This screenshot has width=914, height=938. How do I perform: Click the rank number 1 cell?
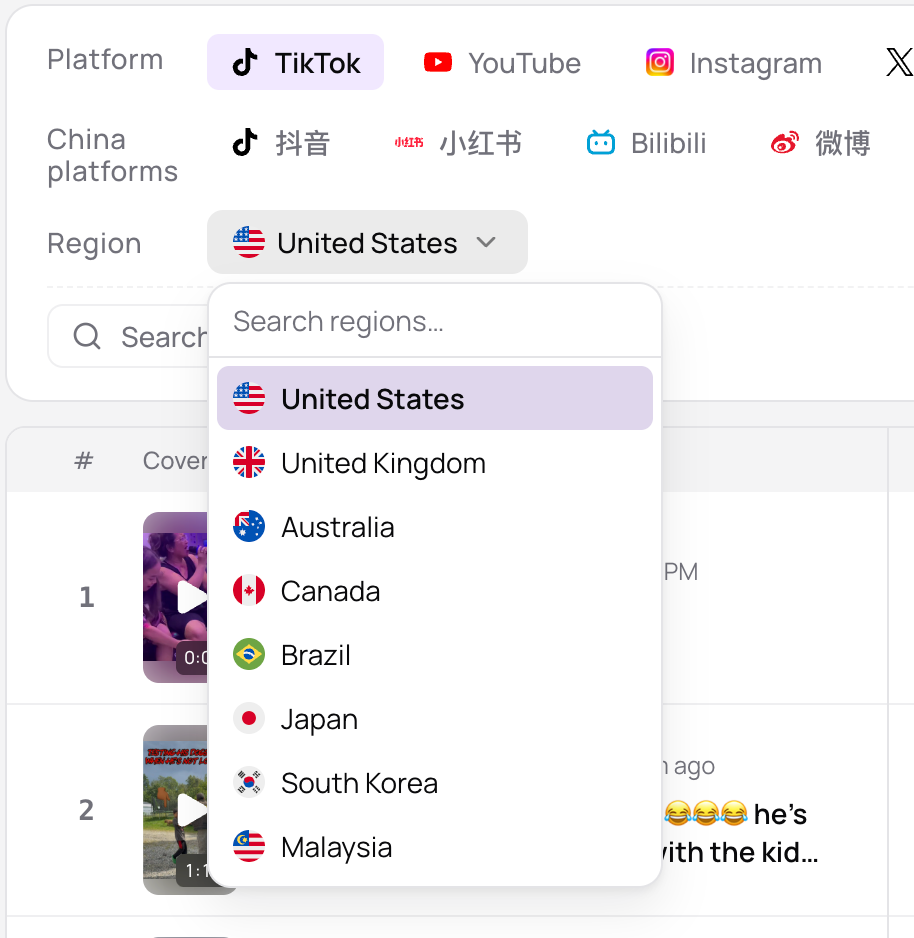pyautogui.click(x=87, y=597)
